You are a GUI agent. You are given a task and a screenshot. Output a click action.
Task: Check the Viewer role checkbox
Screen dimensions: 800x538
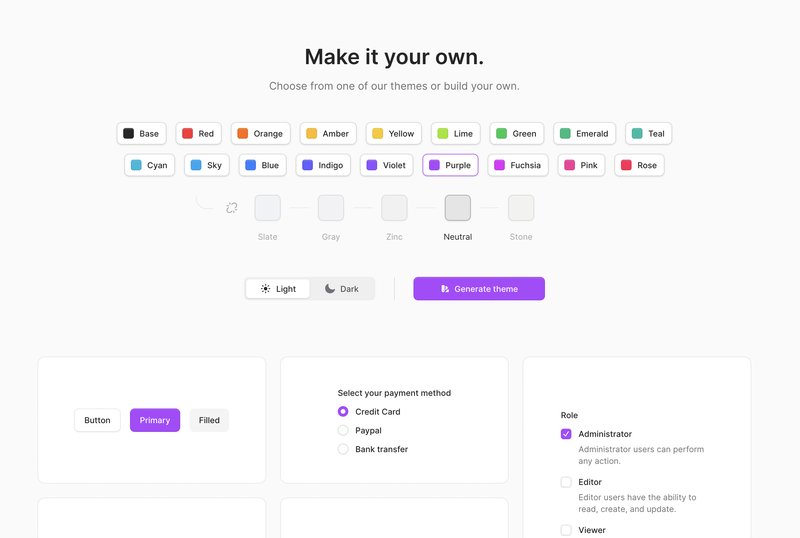[566, 530]
